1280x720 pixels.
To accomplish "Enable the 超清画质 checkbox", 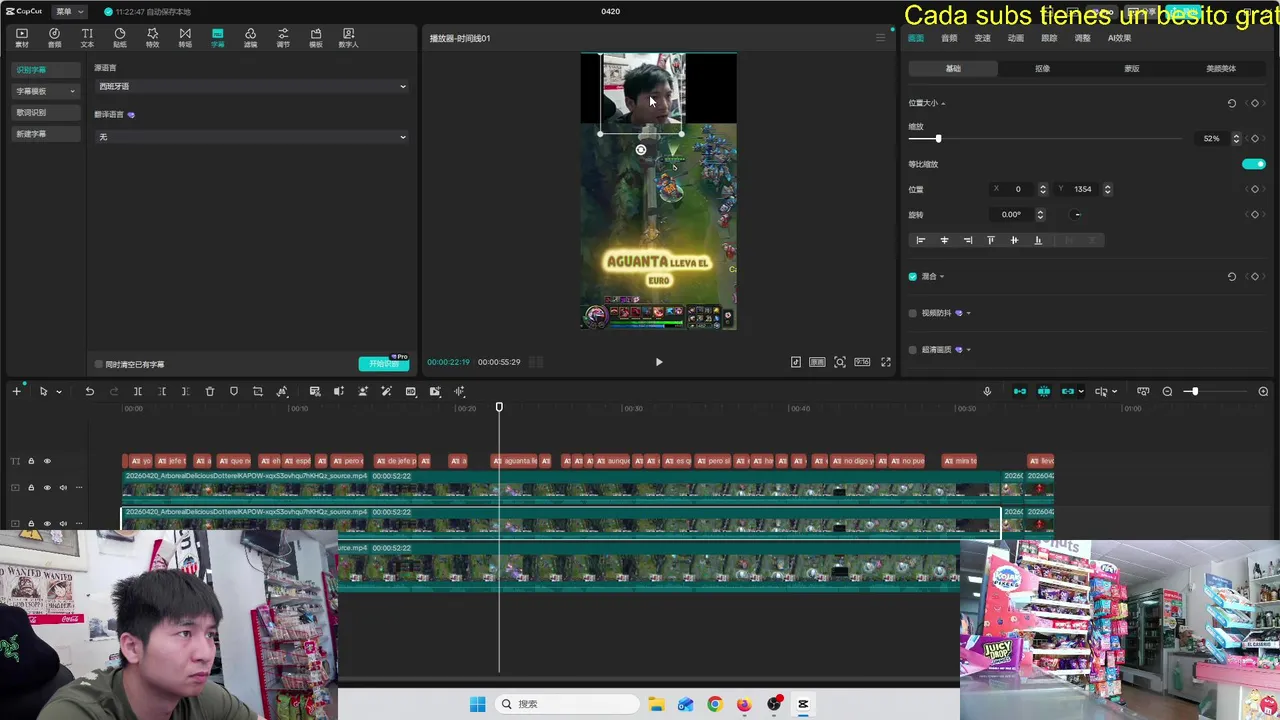I will pos(912,350).
